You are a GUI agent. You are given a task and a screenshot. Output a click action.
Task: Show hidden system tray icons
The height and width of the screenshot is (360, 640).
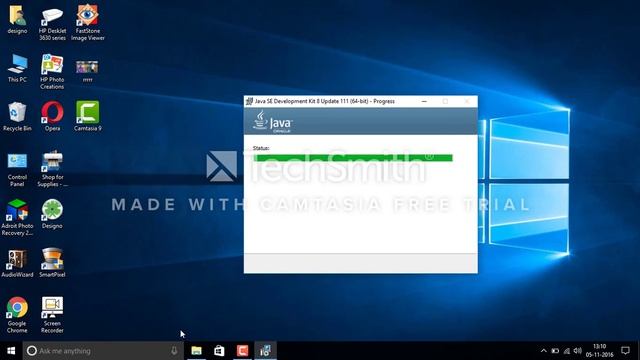544,351
